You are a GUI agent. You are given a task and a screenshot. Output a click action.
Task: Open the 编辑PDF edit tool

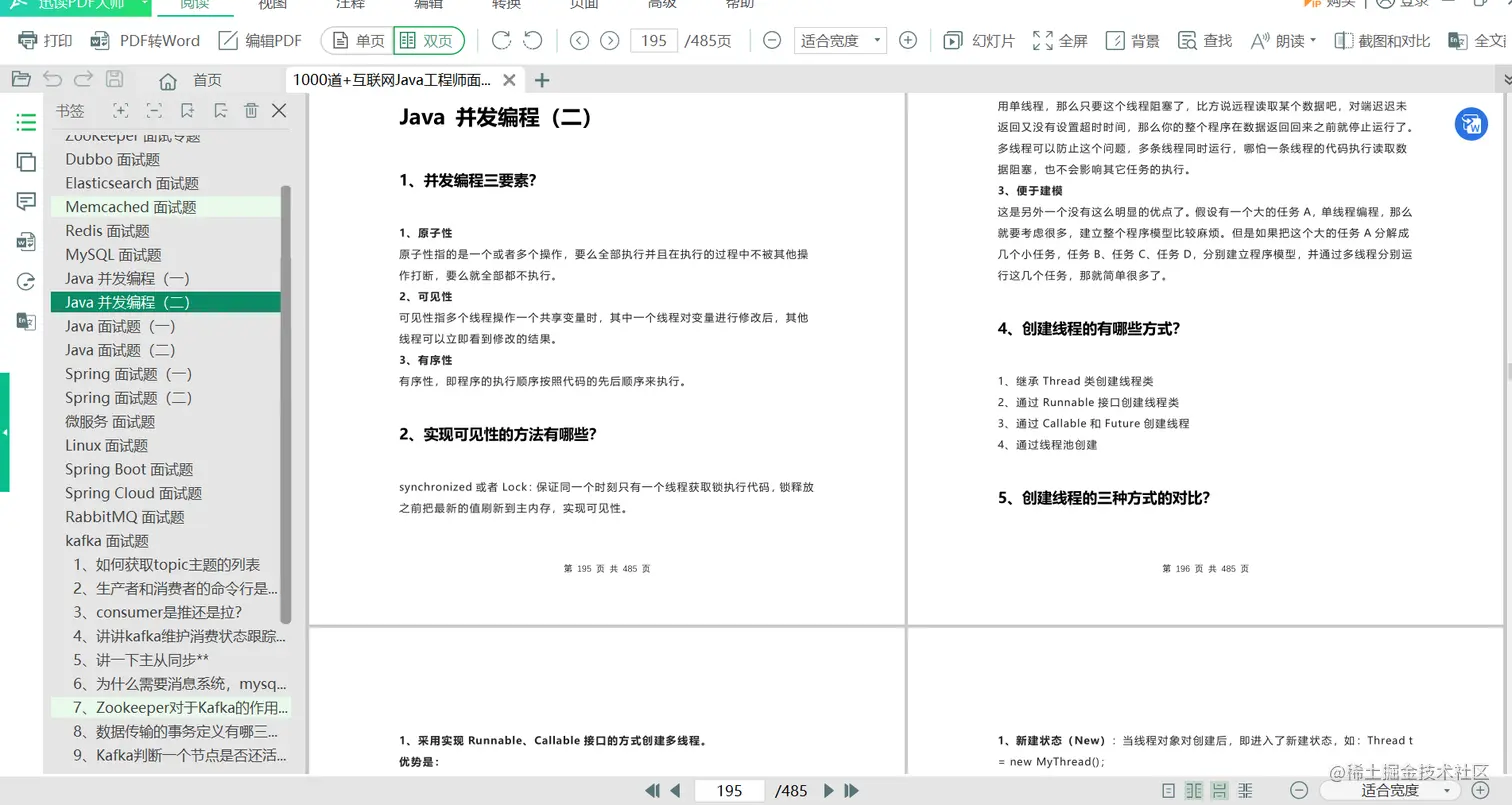tap(260, 41)
